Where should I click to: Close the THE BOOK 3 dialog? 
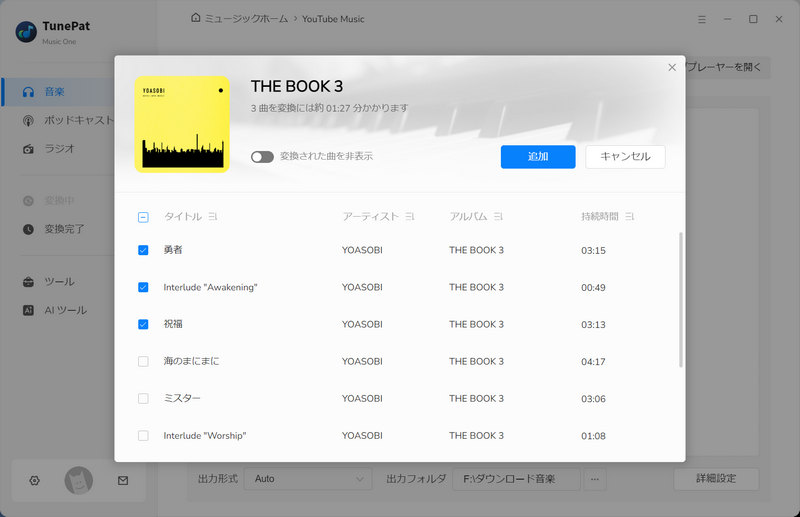tap(672, 67)
